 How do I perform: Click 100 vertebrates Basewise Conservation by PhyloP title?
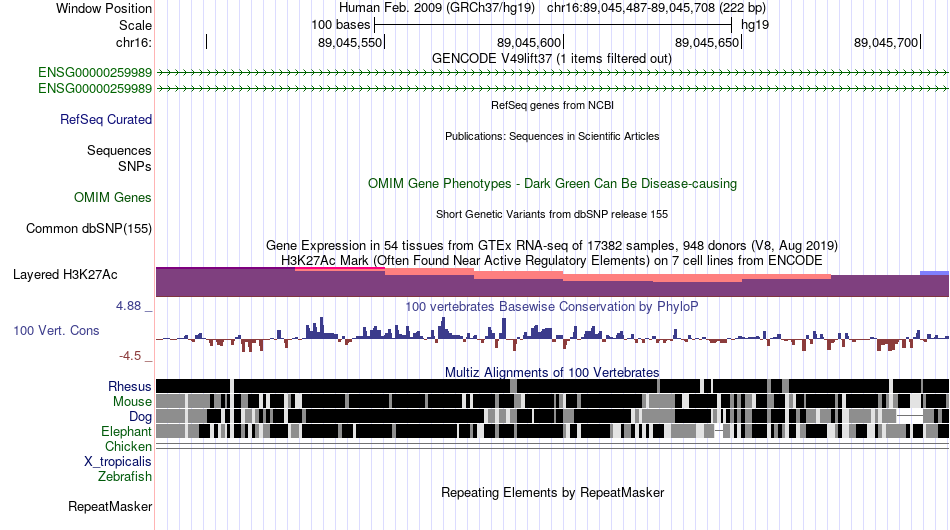tap(552, 306)
